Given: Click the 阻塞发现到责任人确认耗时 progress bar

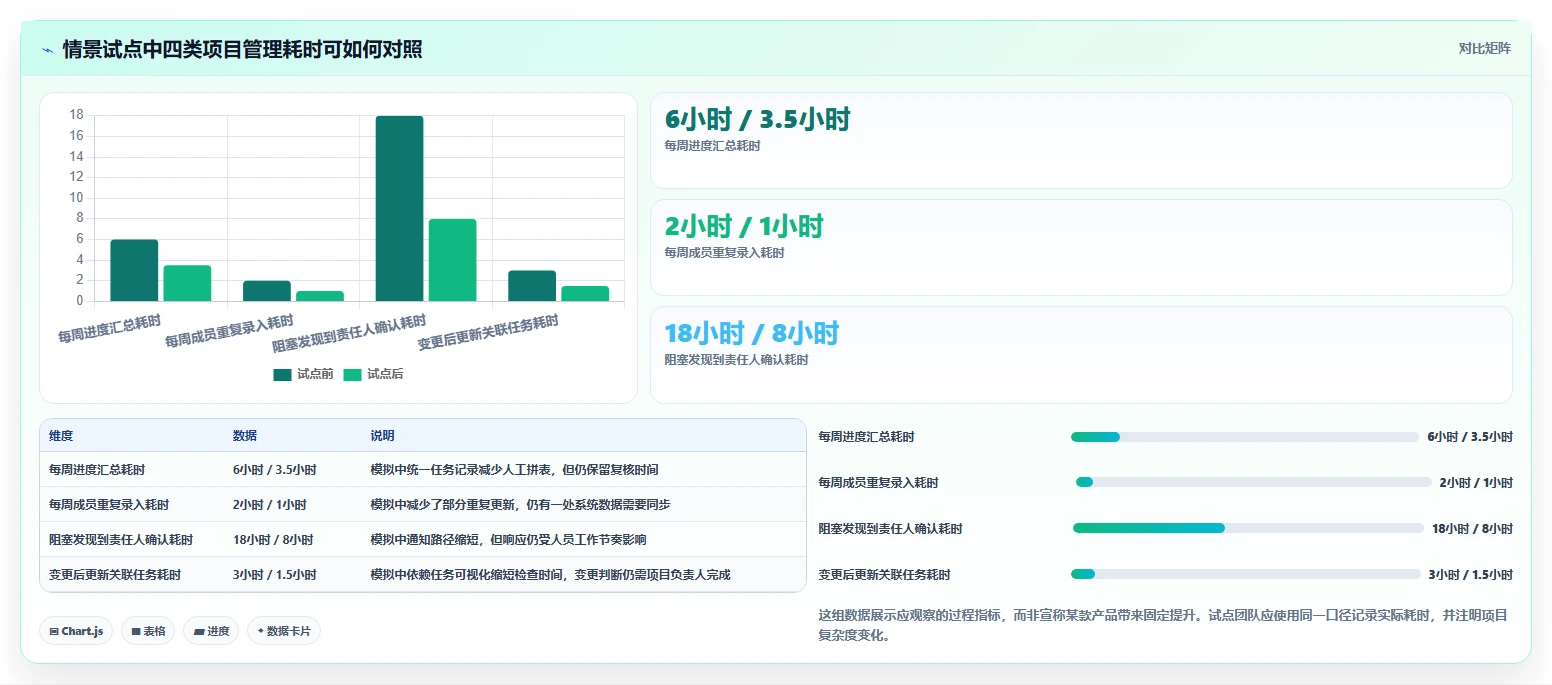Looking at the screenshot, I should (x=1248, y=528).
